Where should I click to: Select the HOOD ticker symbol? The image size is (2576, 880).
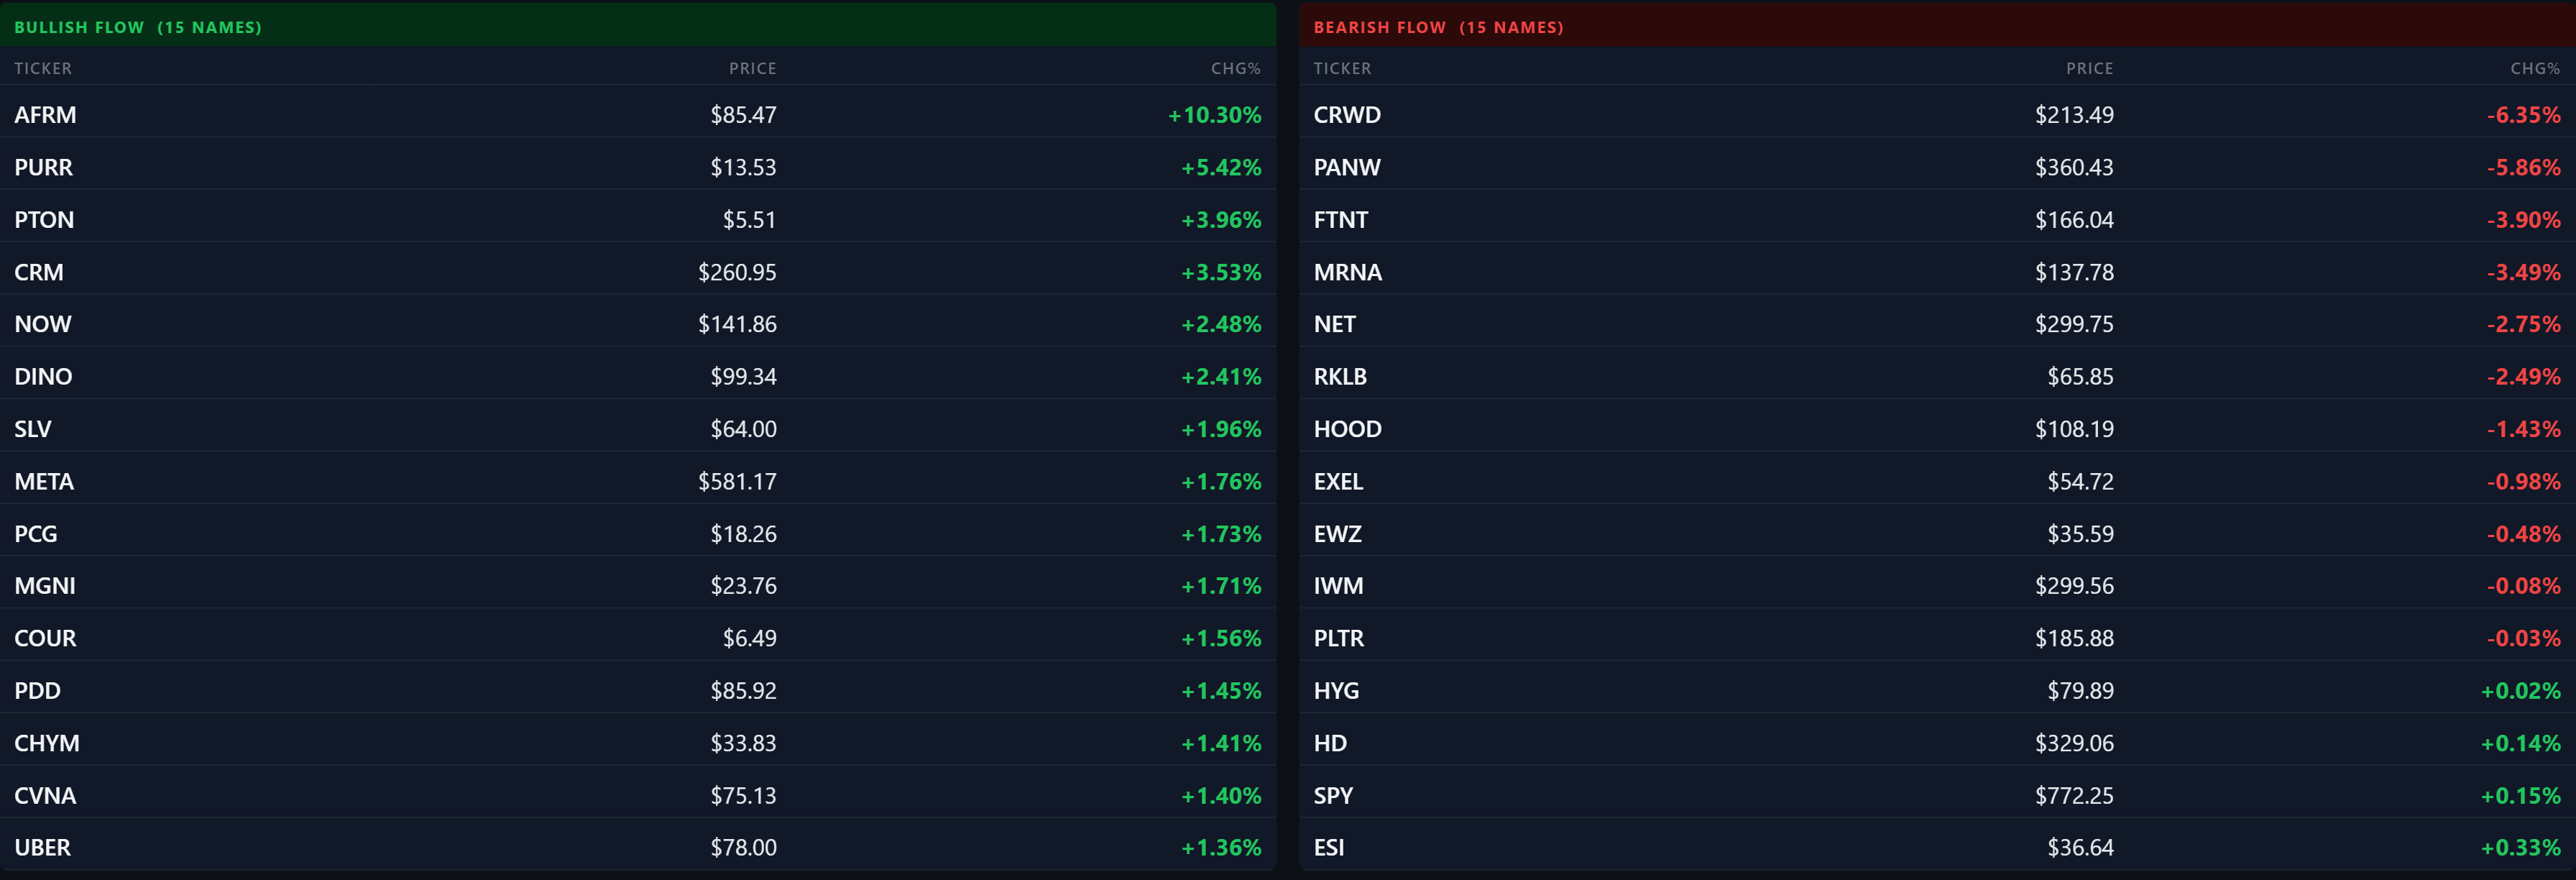pyautogui.click(x=1348, y=429)
